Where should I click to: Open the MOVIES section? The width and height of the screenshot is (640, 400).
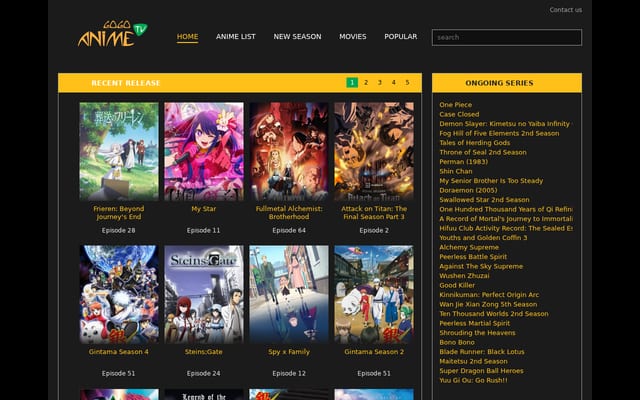[x=353, y=37]
